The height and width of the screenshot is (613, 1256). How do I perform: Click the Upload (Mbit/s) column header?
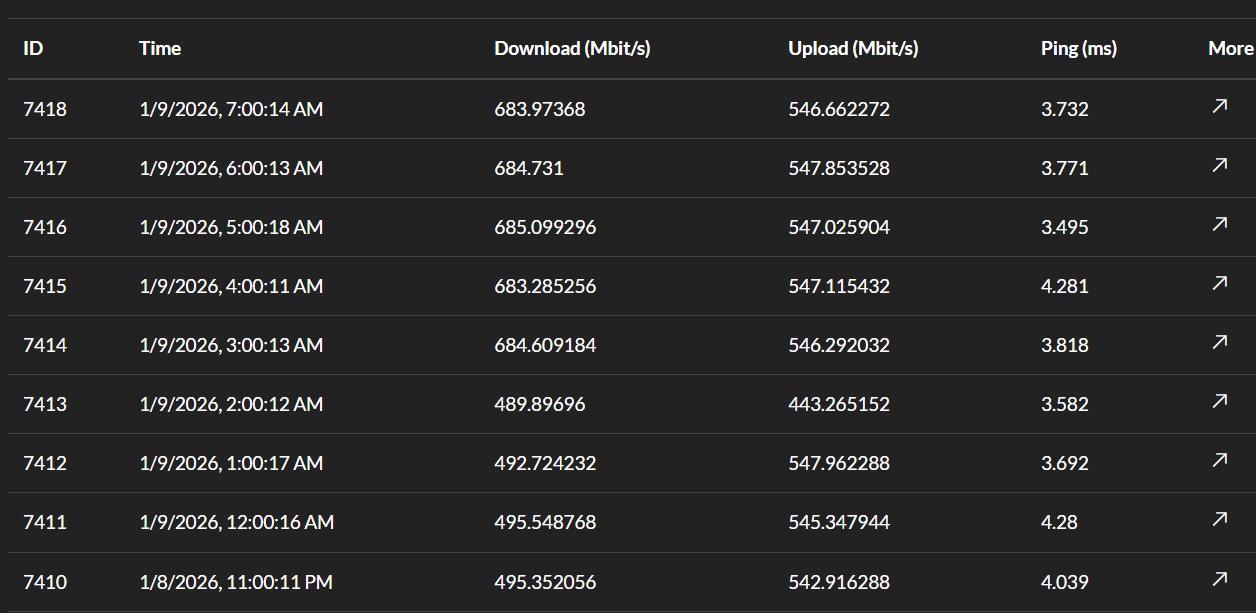click(853, 48)
